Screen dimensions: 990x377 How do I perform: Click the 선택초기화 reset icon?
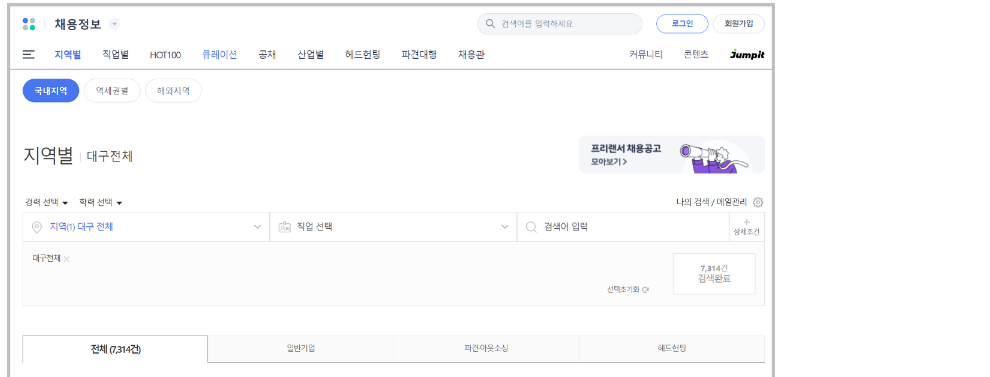(x=646, y=290)
